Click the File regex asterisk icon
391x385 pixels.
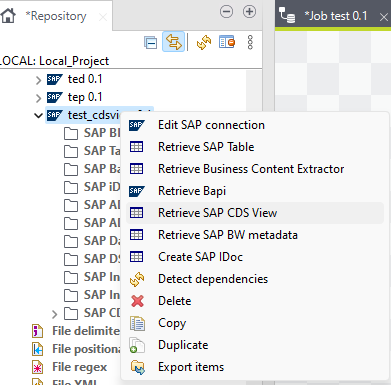37,367
